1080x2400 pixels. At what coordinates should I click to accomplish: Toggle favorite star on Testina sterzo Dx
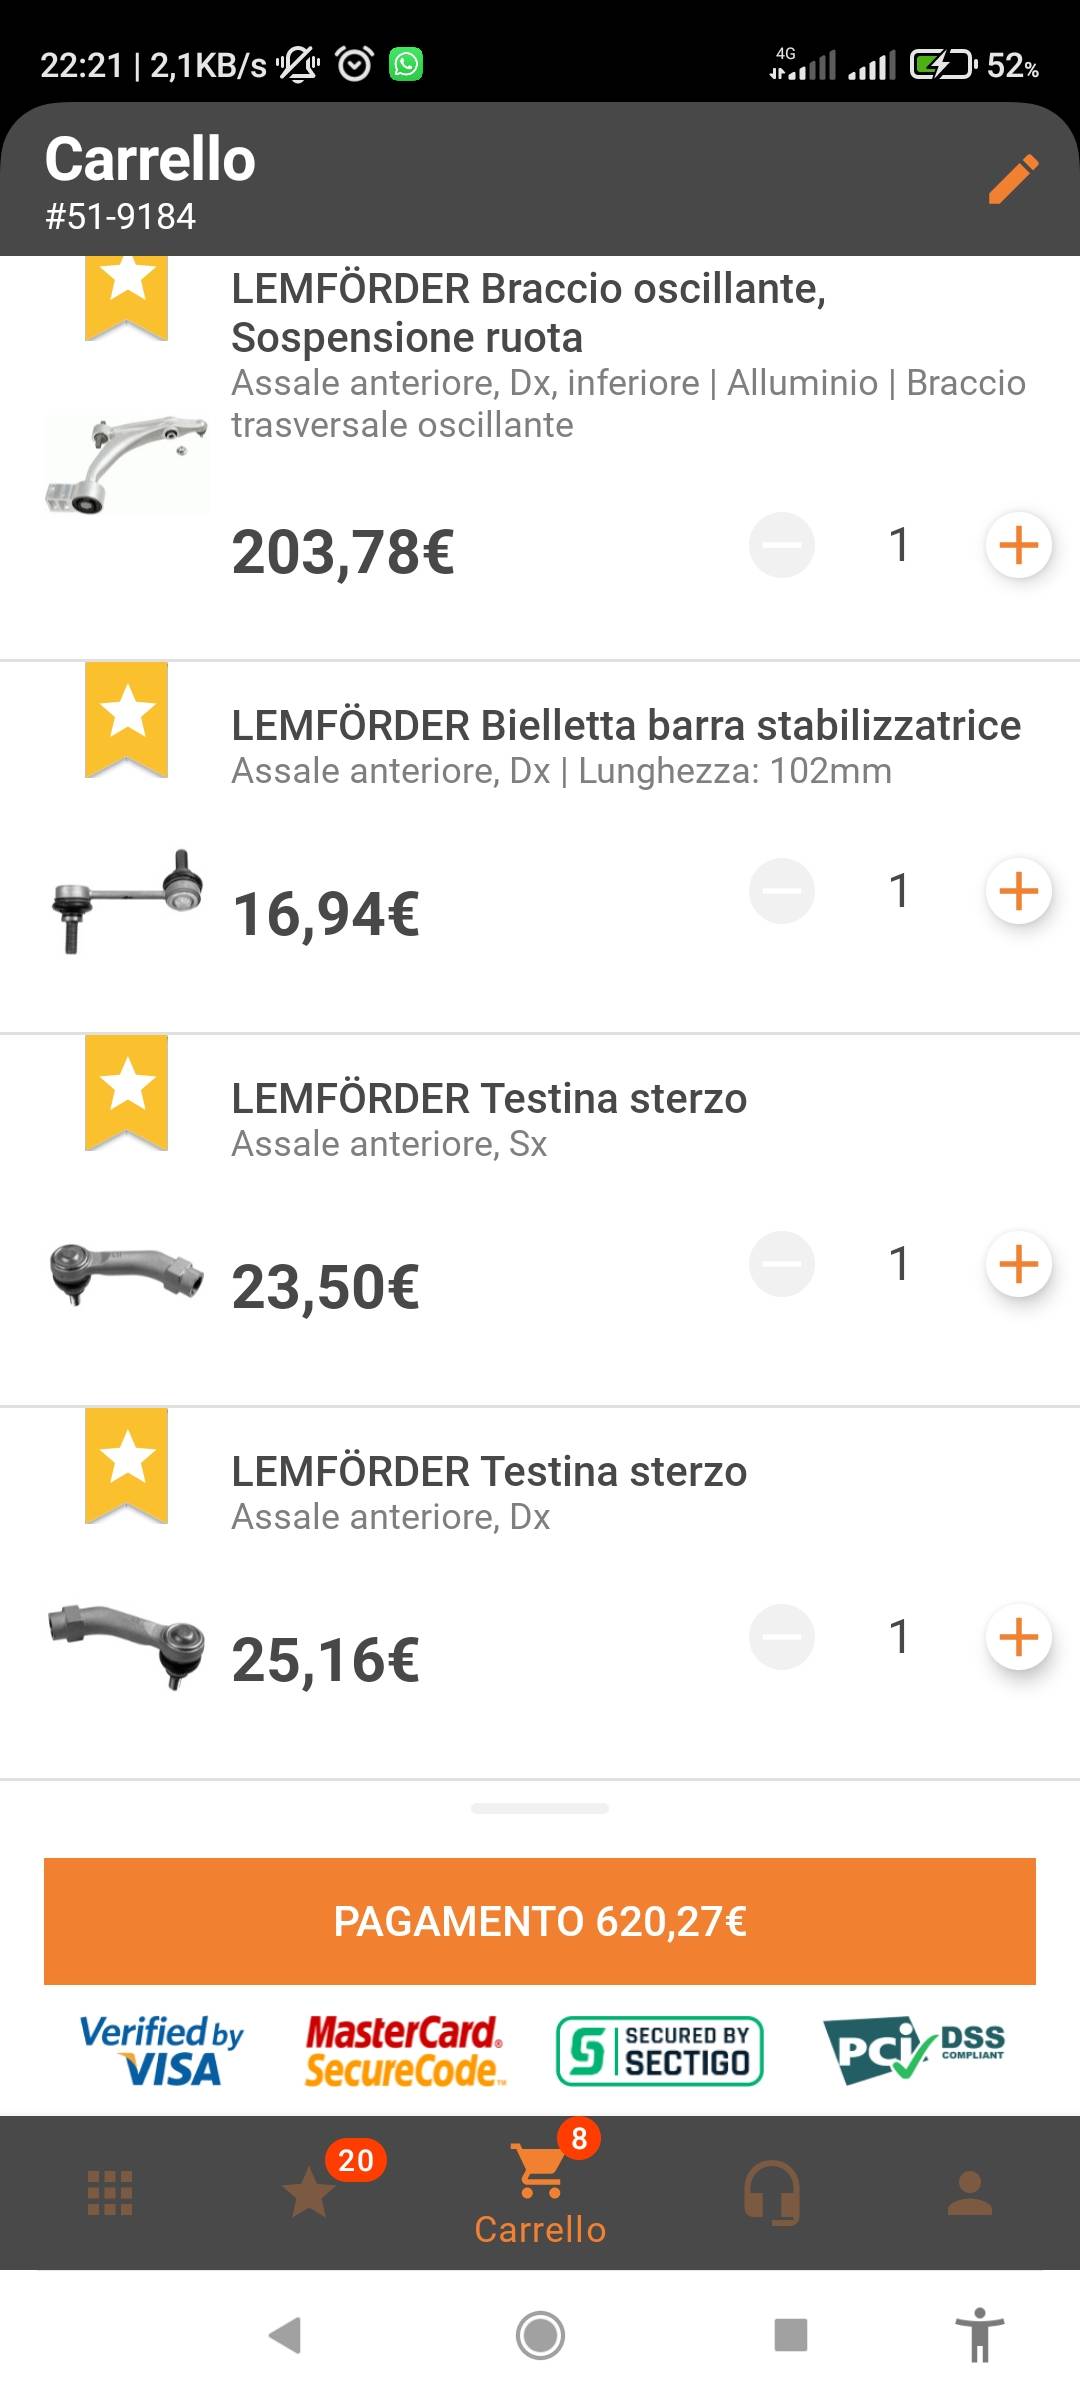(126, 1465)
